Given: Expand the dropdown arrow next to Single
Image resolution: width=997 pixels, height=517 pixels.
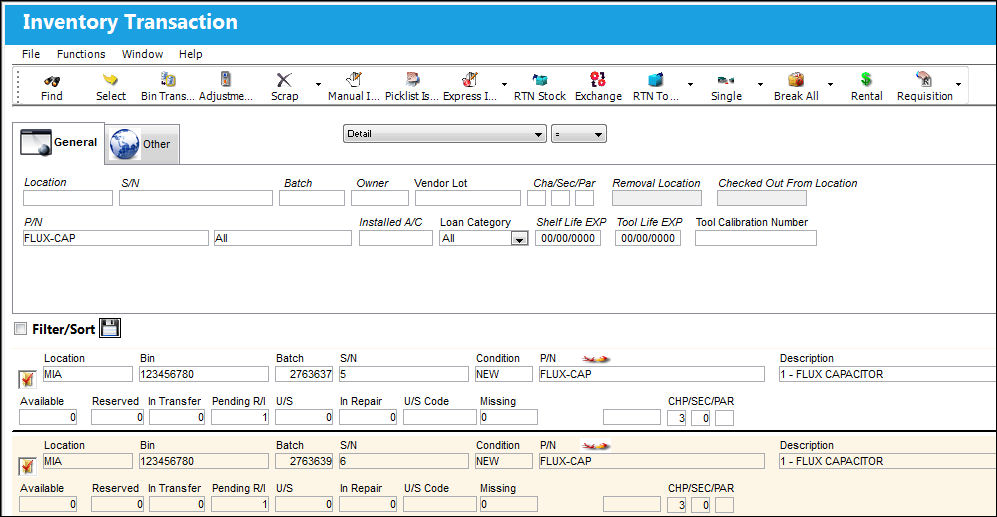Looking at the screenshot, I should pyautogui.click(x=760, y=85).
